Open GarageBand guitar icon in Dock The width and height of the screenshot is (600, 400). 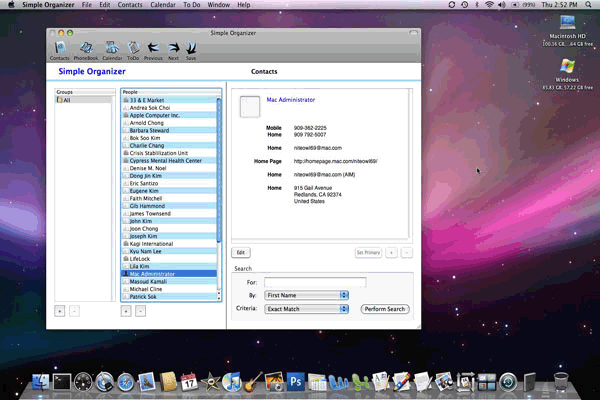coord(253,382)
